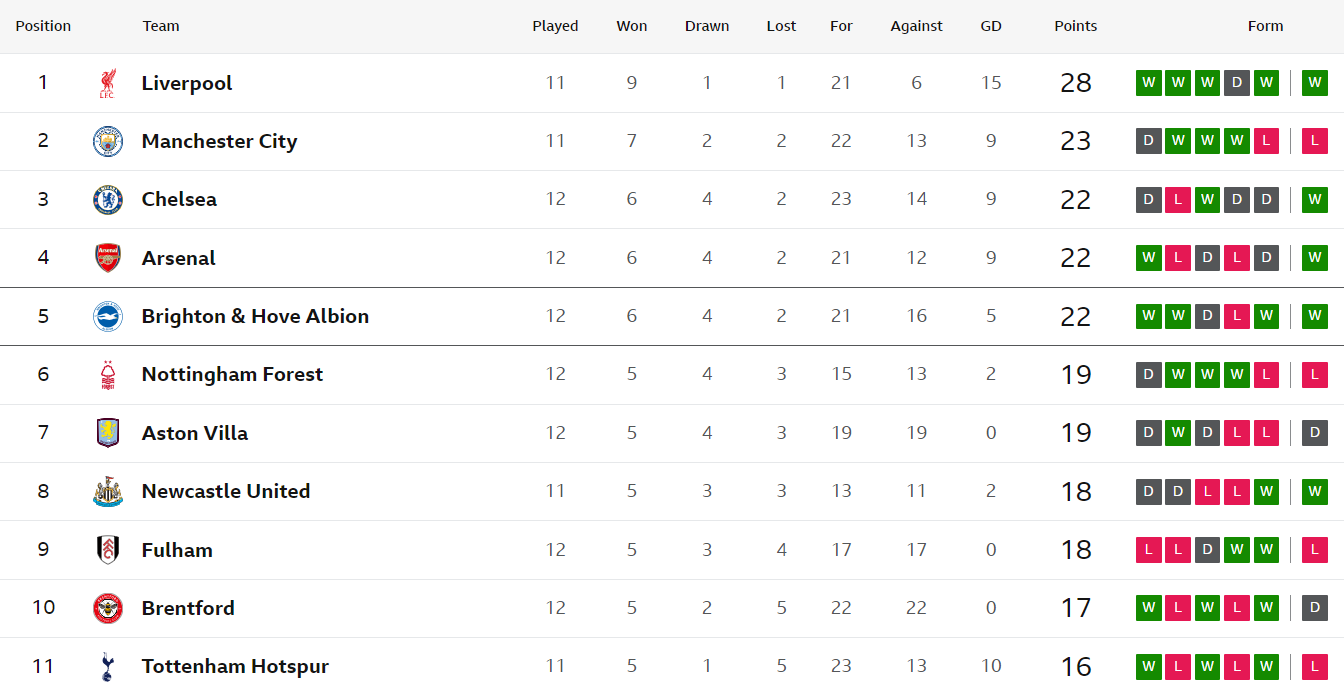The height and width of the screenshot is (693, 1344).
Task: Open the Brighton & Hove Albion team page
Action: click(x=255, y=316)
